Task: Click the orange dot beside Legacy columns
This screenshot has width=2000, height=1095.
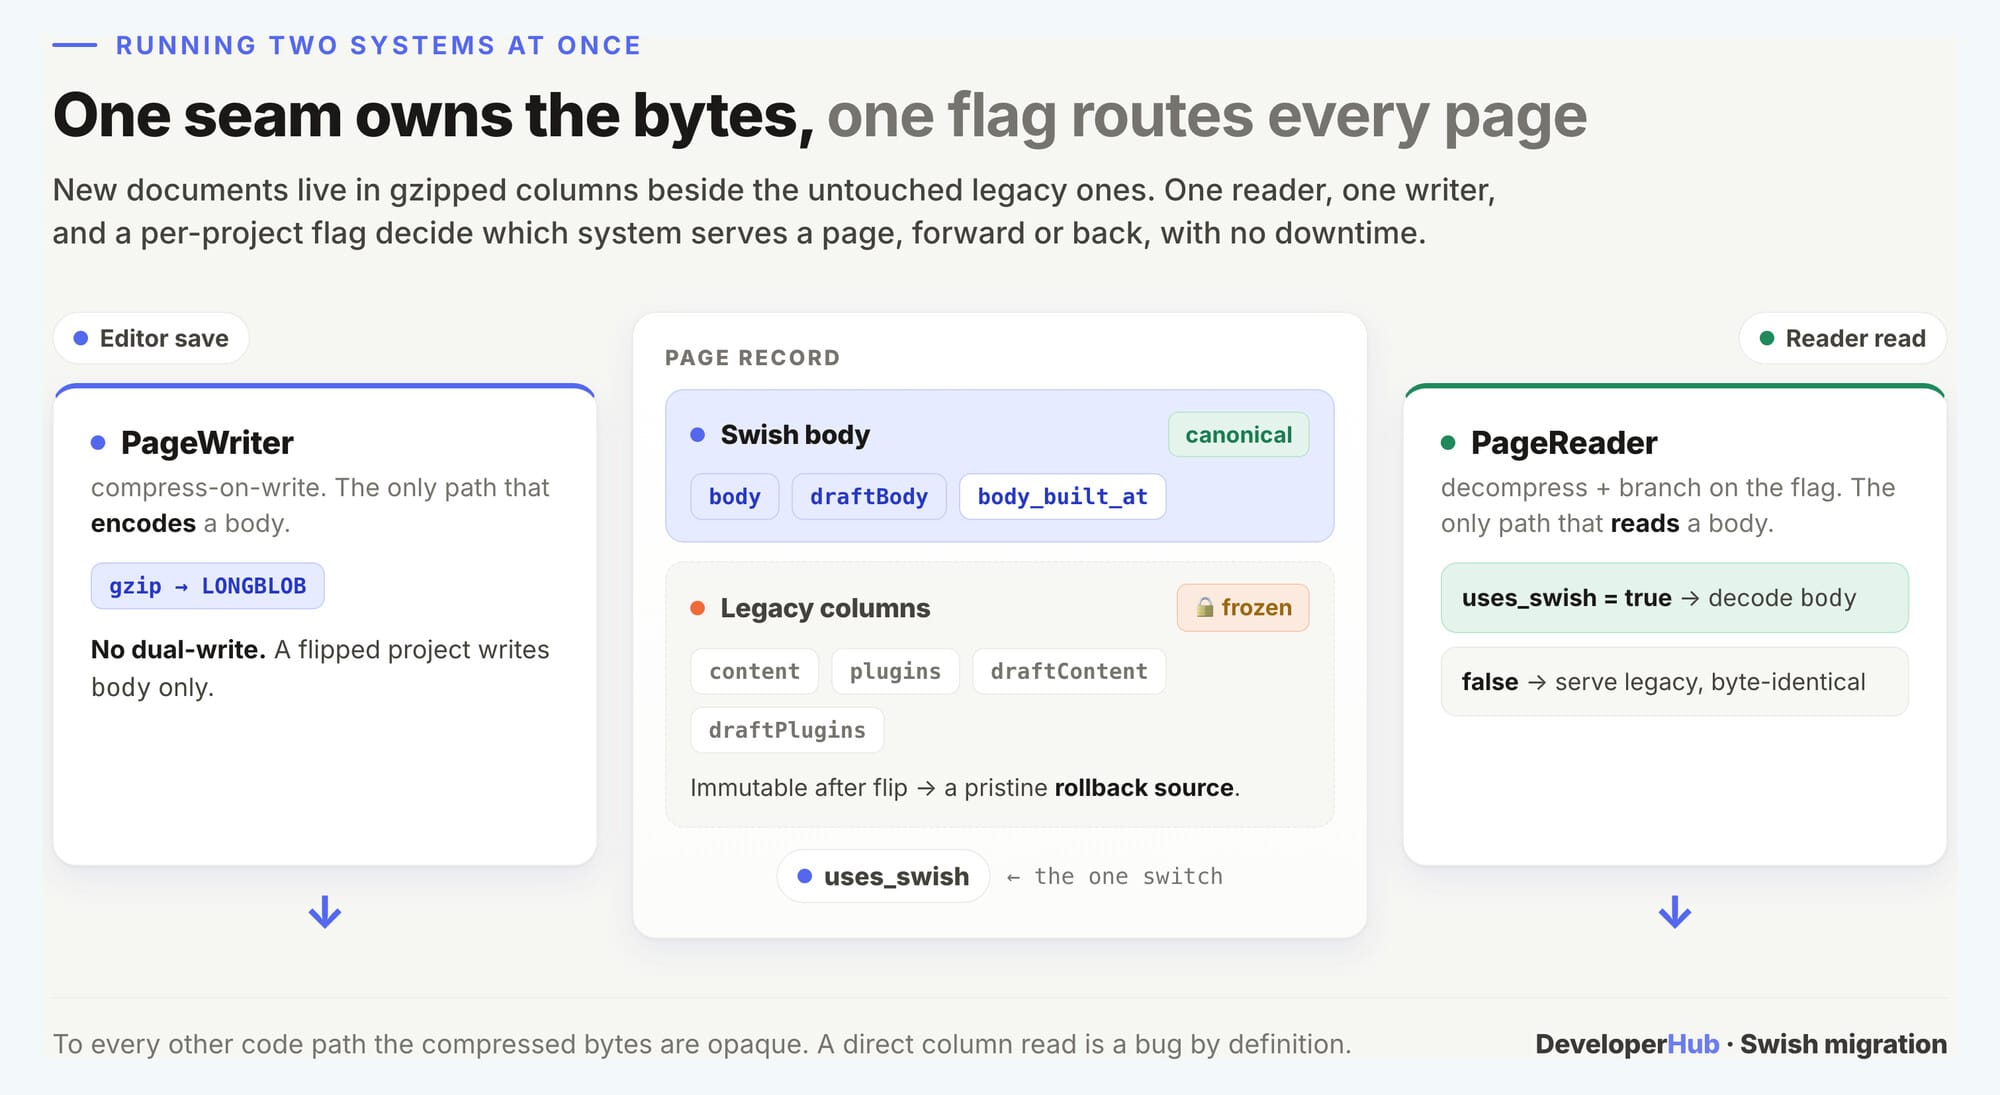Action: point(698,608)
